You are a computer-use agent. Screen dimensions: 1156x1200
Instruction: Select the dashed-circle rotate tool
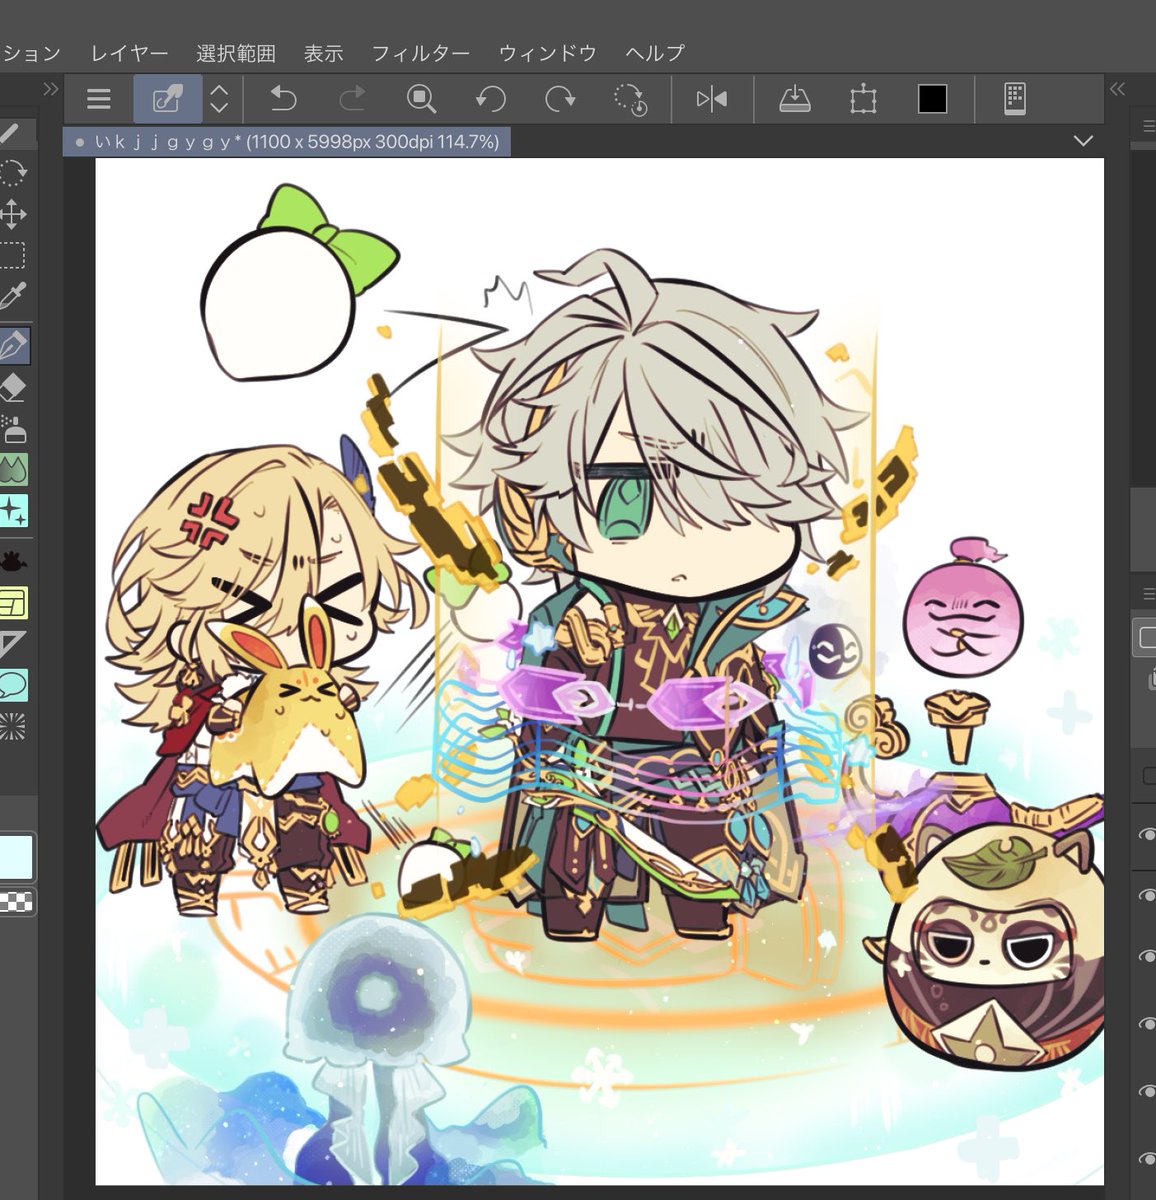[13, 173]
